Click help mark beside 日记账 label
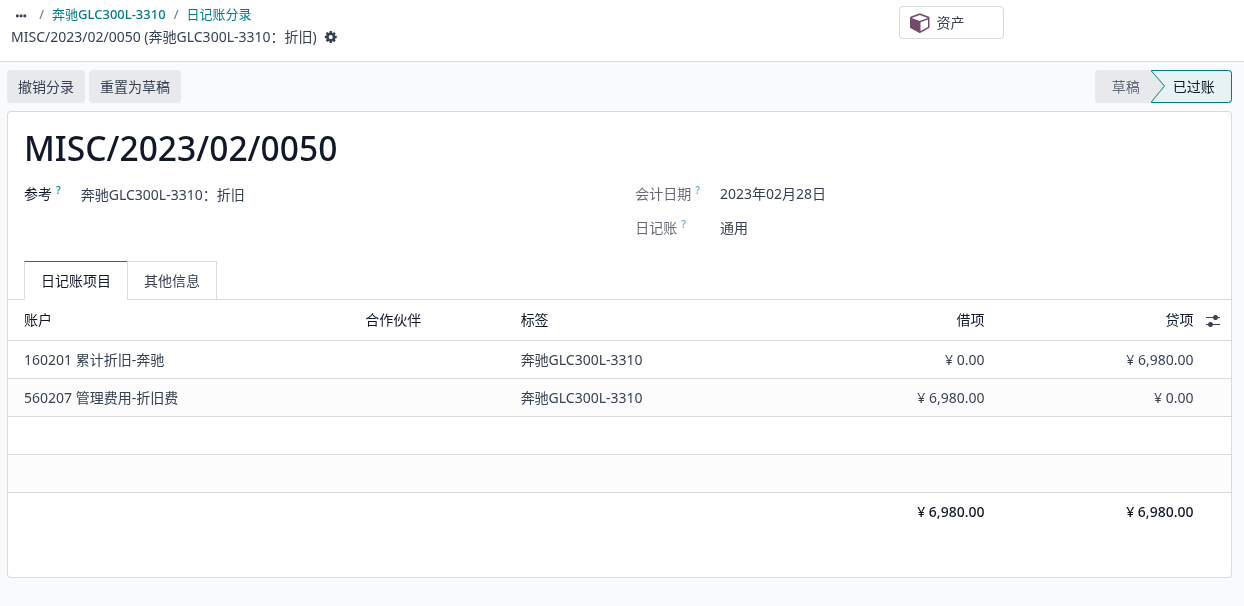The height and width of the screenshot is (606, 1244). (683, 223)
